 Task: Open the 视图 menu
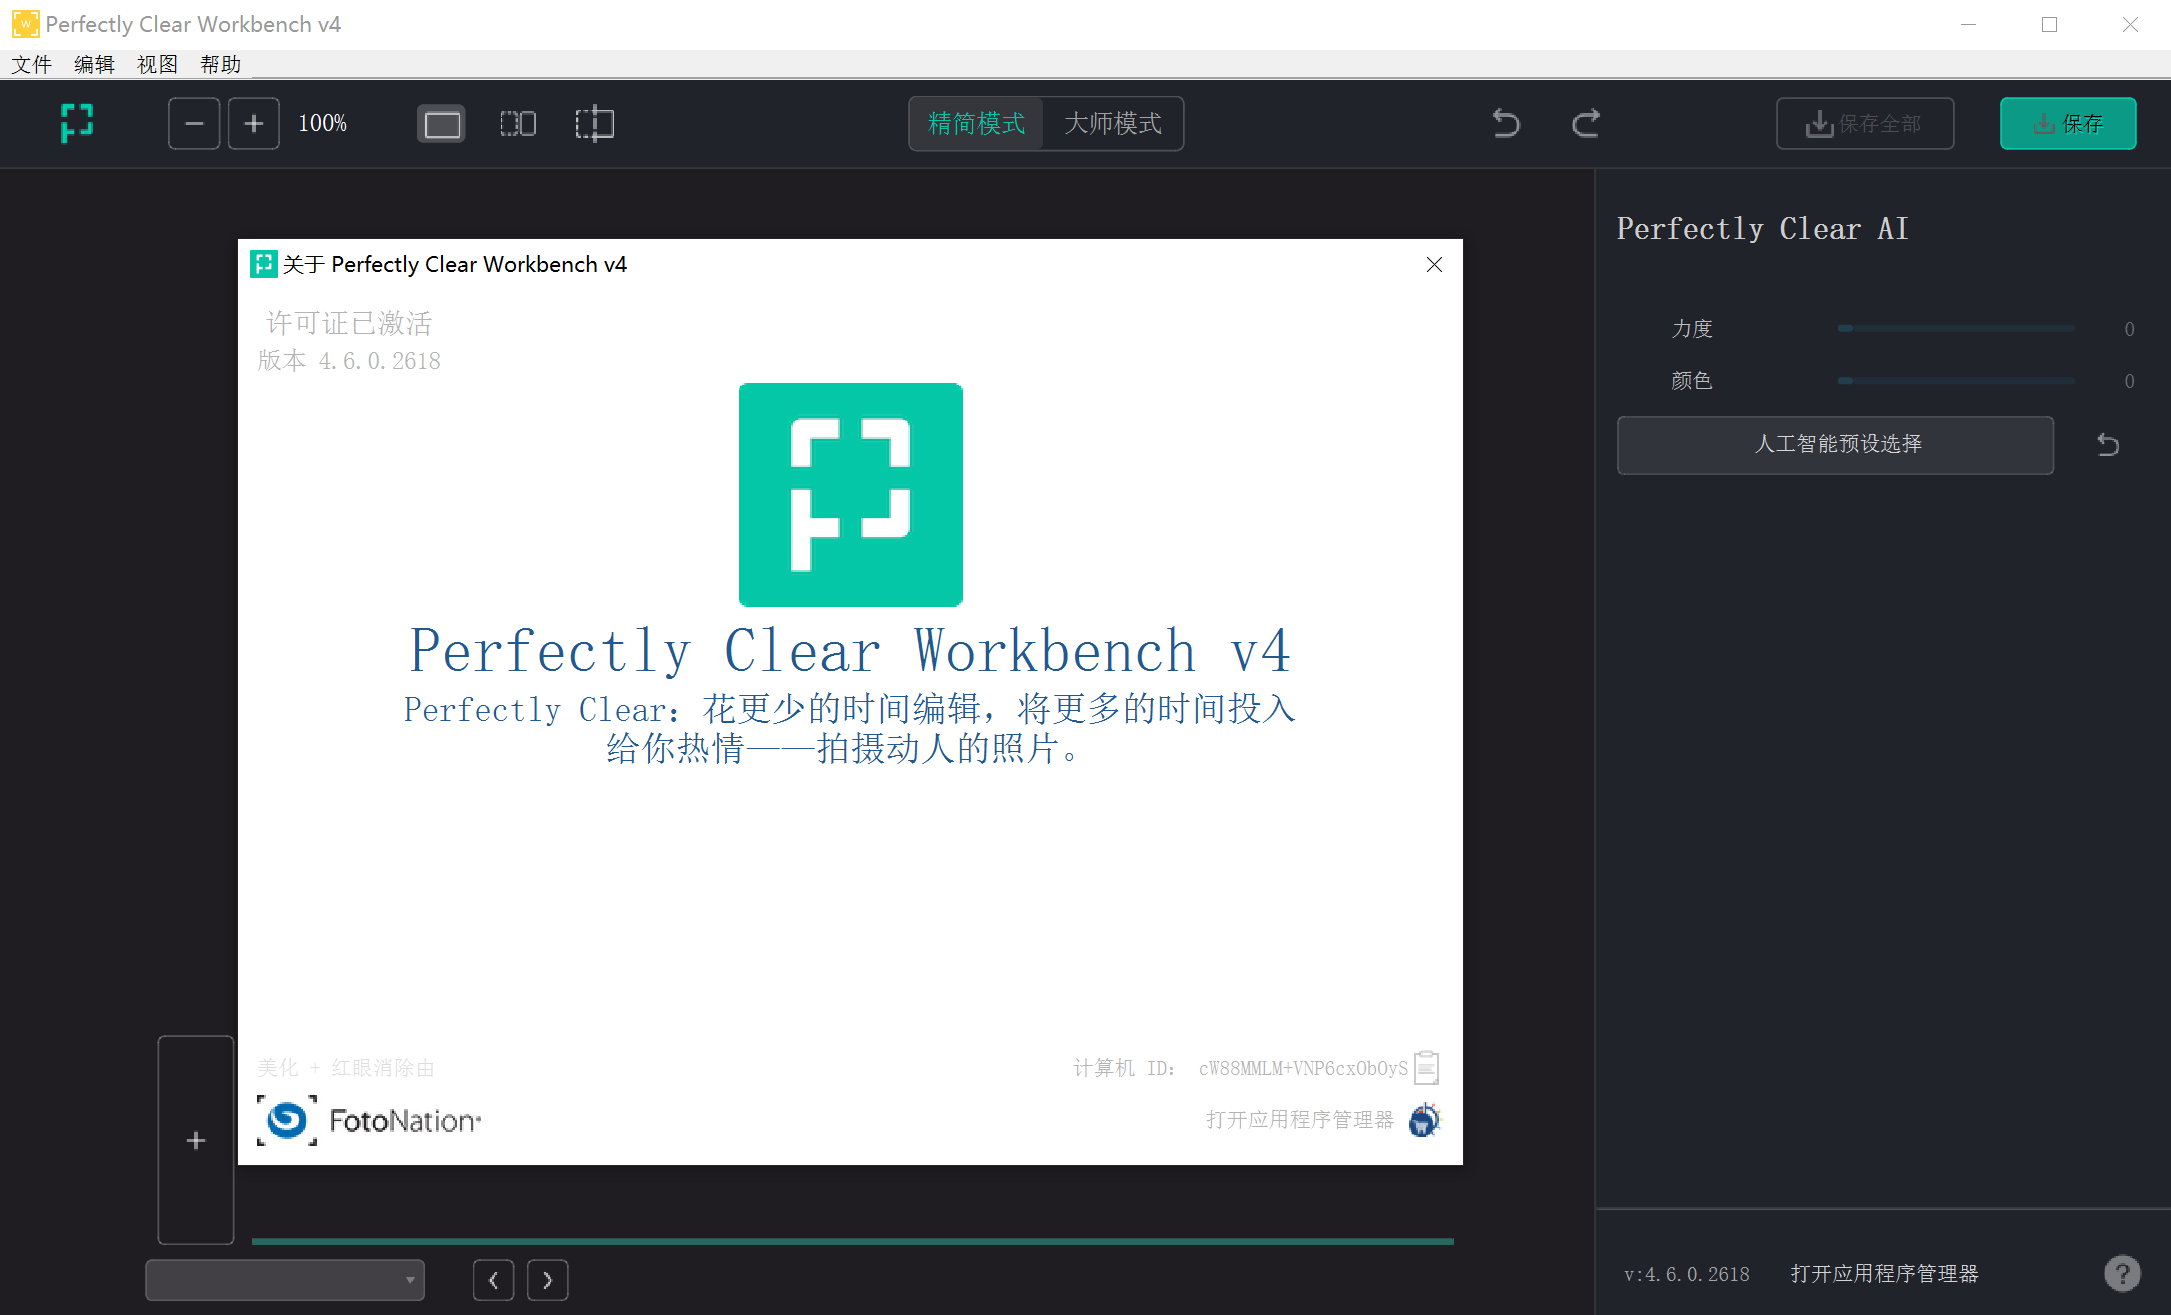pos(158,64)
